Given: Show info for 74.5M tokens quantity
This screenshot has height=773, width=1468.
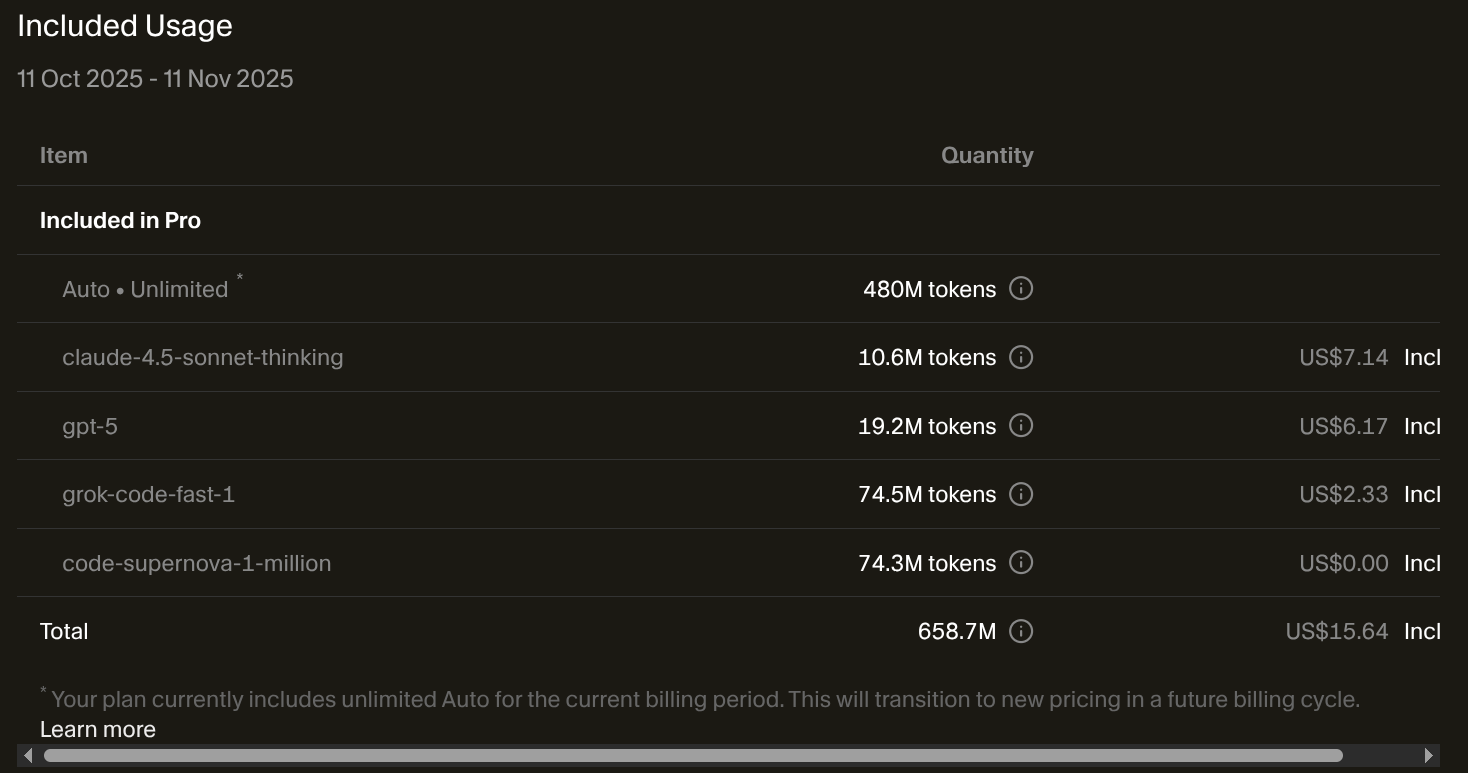Looking at the screenshot, I should 1020,494.
